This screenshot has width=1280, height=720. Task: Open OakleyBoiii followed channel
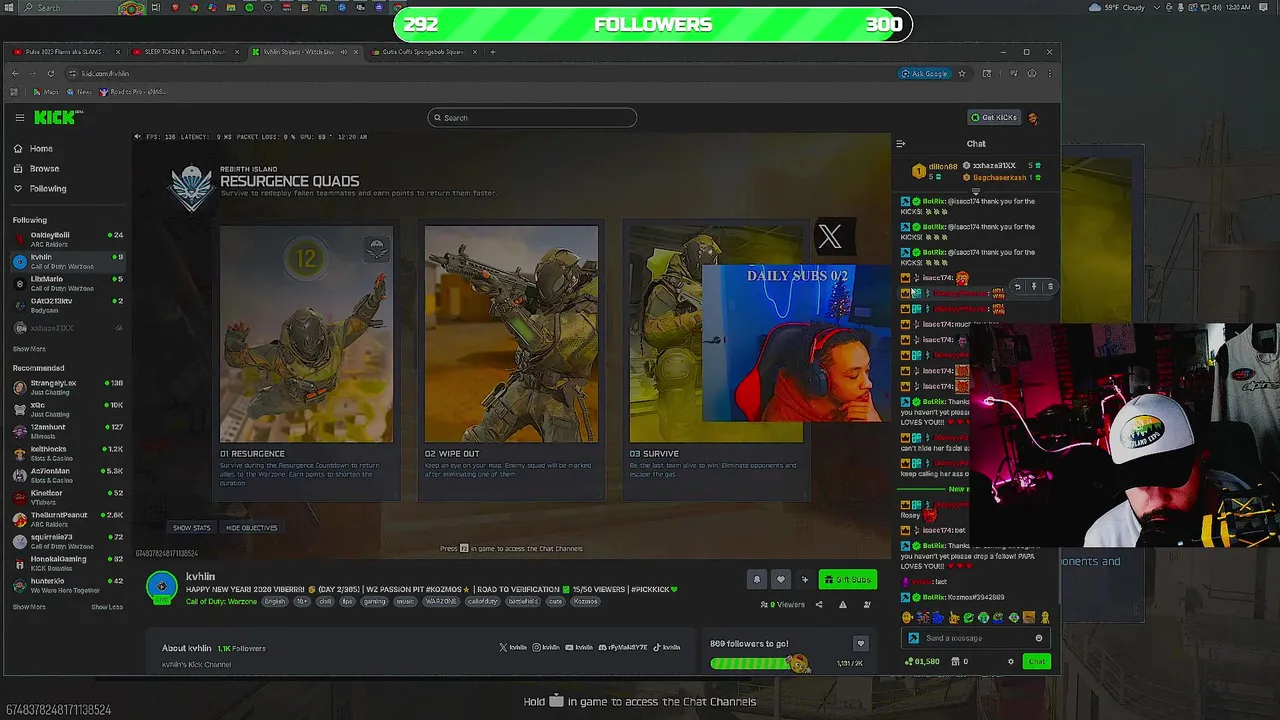coord(67,239)
